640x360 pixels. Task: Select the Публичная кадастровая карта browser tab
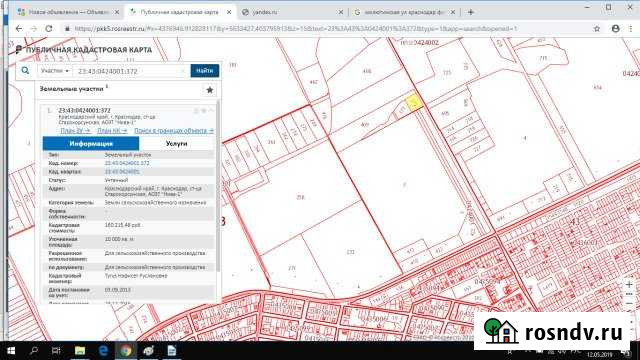pos(179,12)
